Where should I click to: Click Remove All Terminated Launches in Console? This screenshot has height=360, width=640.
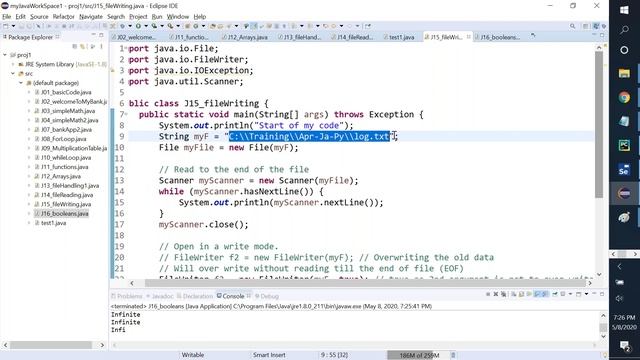(503, 294)
